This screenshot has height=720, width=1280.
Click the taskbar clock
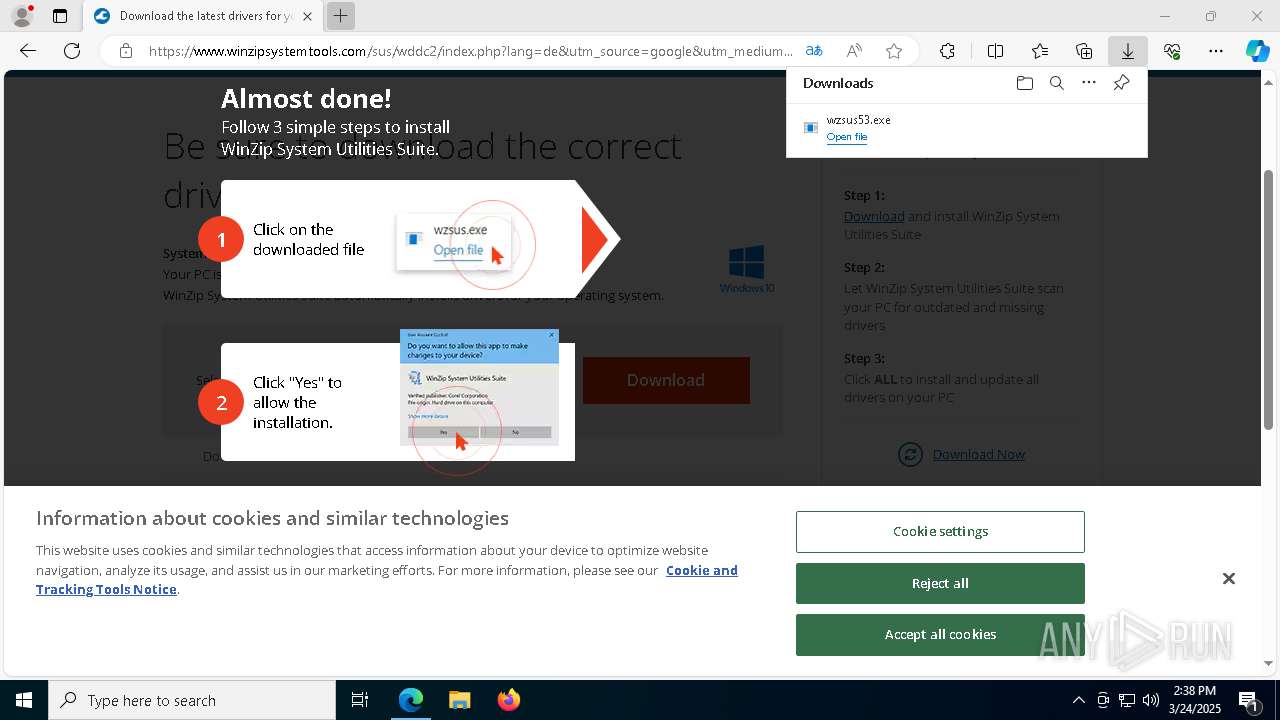tap(1195, 700)
